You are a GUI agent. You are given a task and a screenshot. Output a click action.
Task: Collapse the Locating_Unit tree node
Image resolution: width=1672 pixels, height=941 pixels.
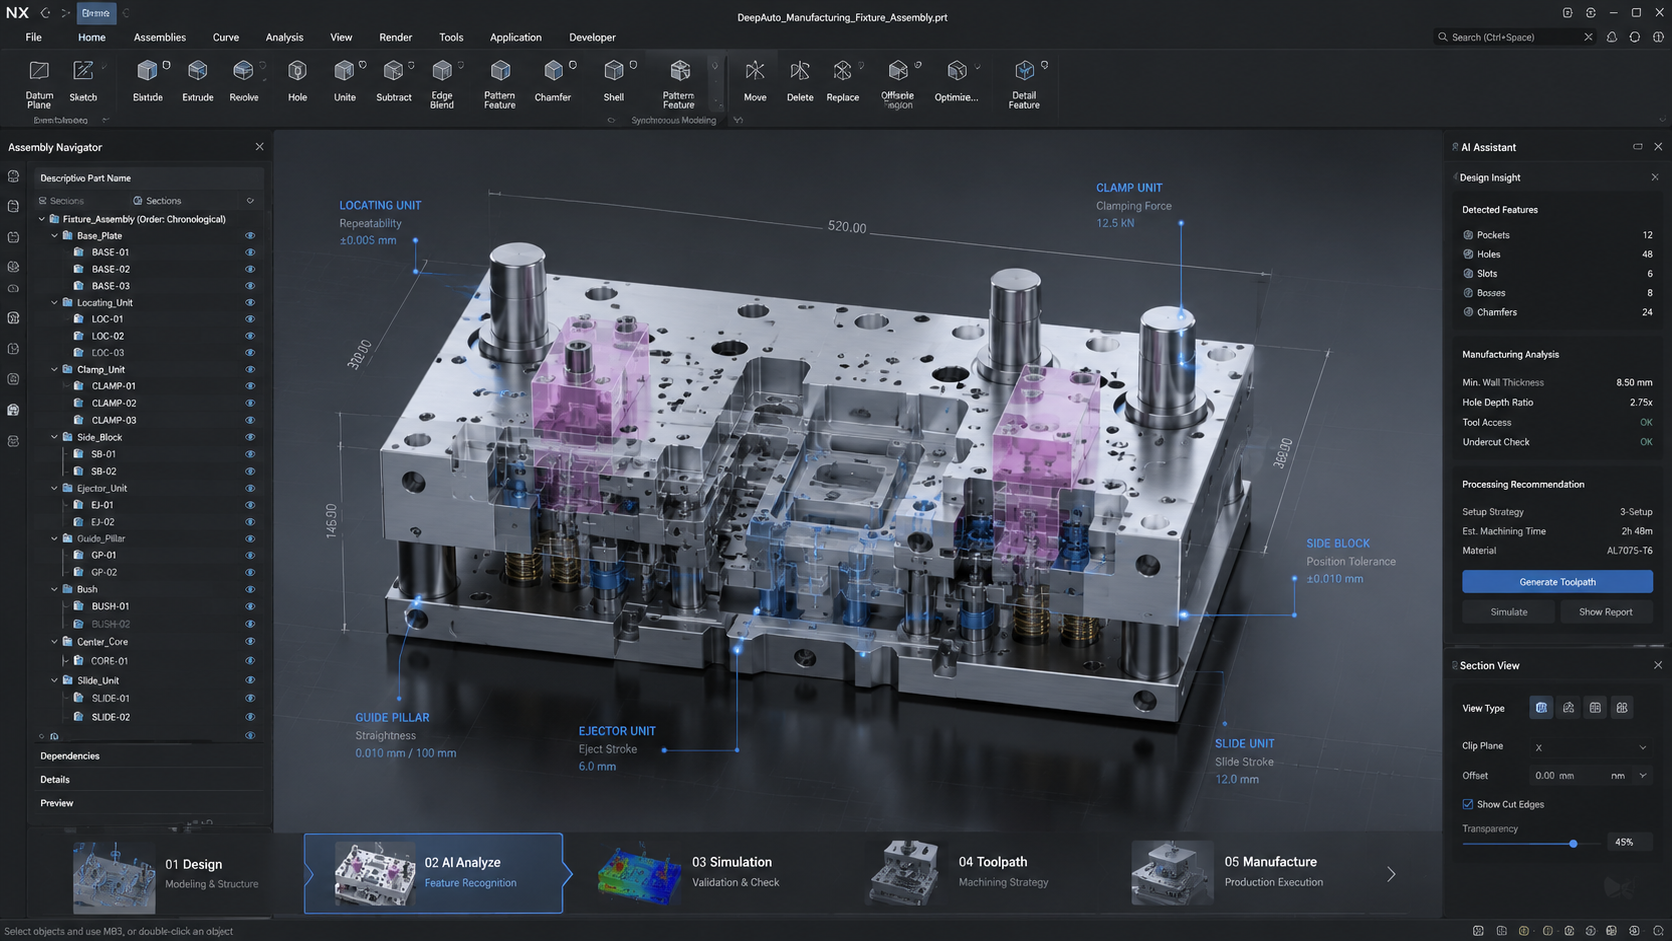tap(55, 302)
